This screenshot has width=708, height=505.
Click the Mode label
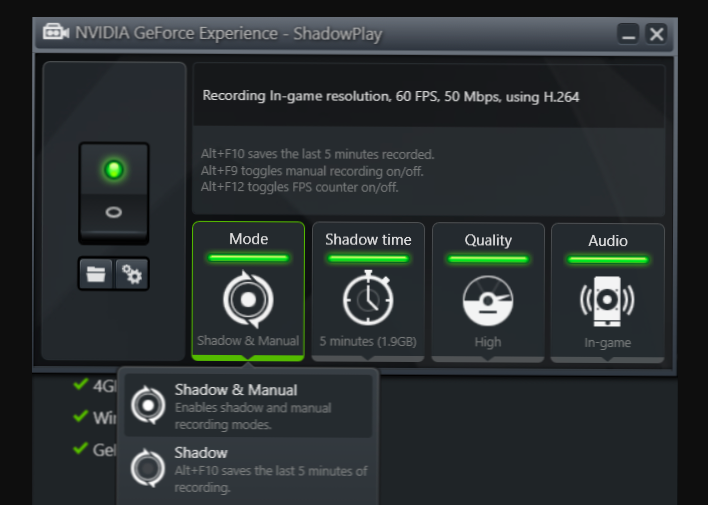pyautogui.click(x=248, y=238)
